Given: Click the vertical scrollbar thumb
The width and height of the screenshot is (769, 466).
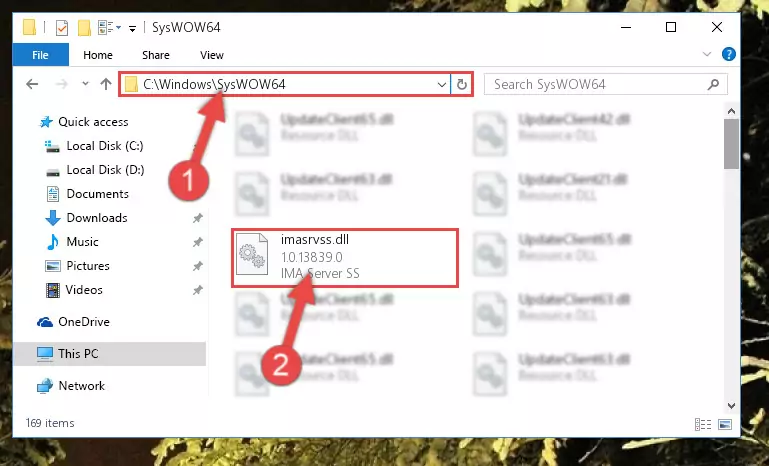Looking at the screenshot, I should click(x=731, y=144).
